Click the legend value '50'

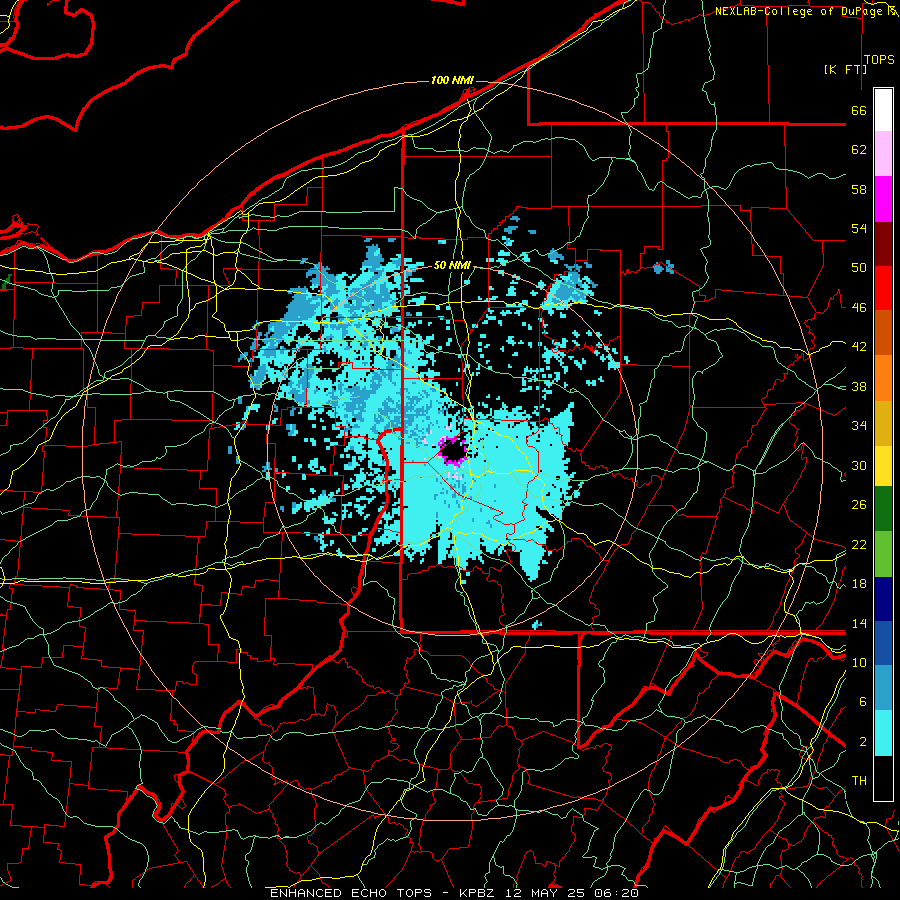859,268
